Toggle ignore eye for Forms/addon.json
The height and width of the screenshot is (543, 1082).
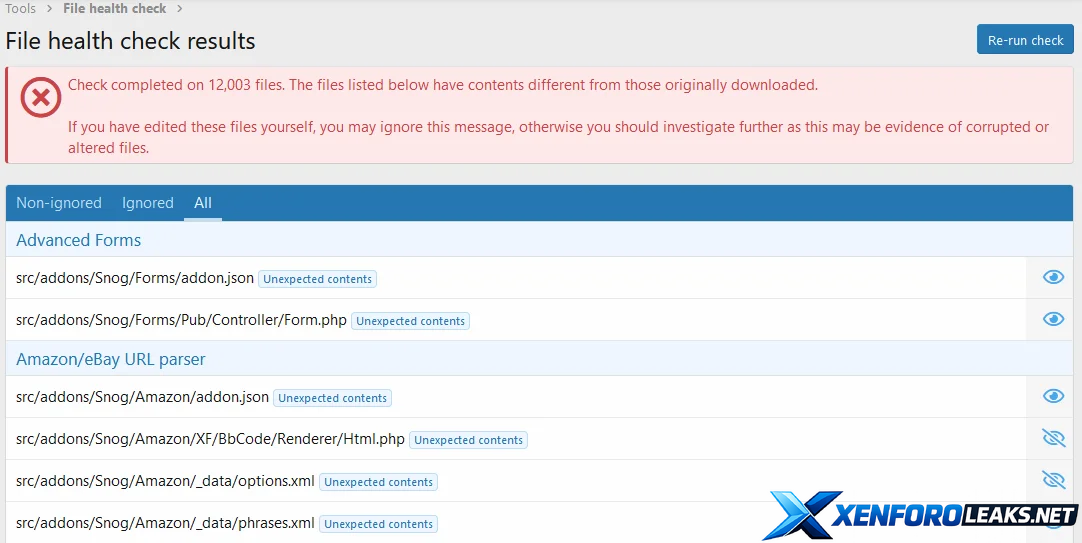tap(1053, 277)
